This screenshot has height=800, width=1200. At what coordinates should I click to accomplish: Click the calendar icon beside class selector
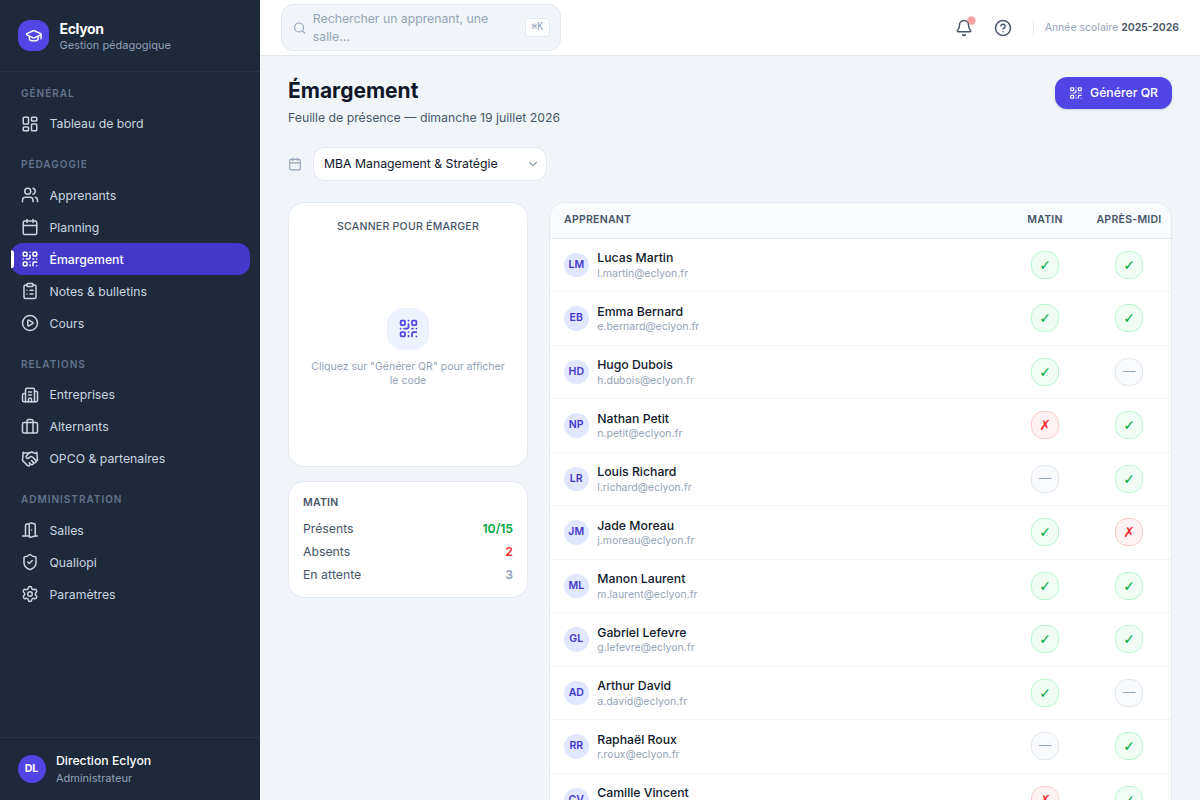[295, 164]
